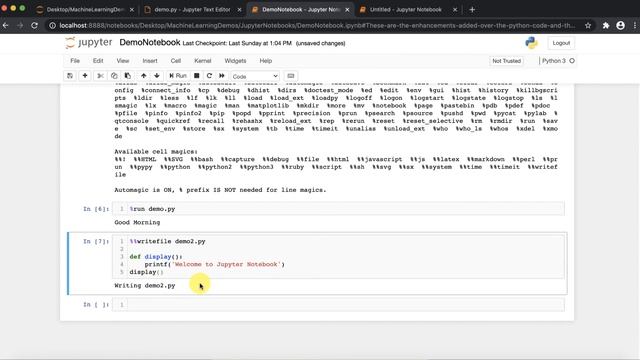Go back in browser history

tap(6, 25)
